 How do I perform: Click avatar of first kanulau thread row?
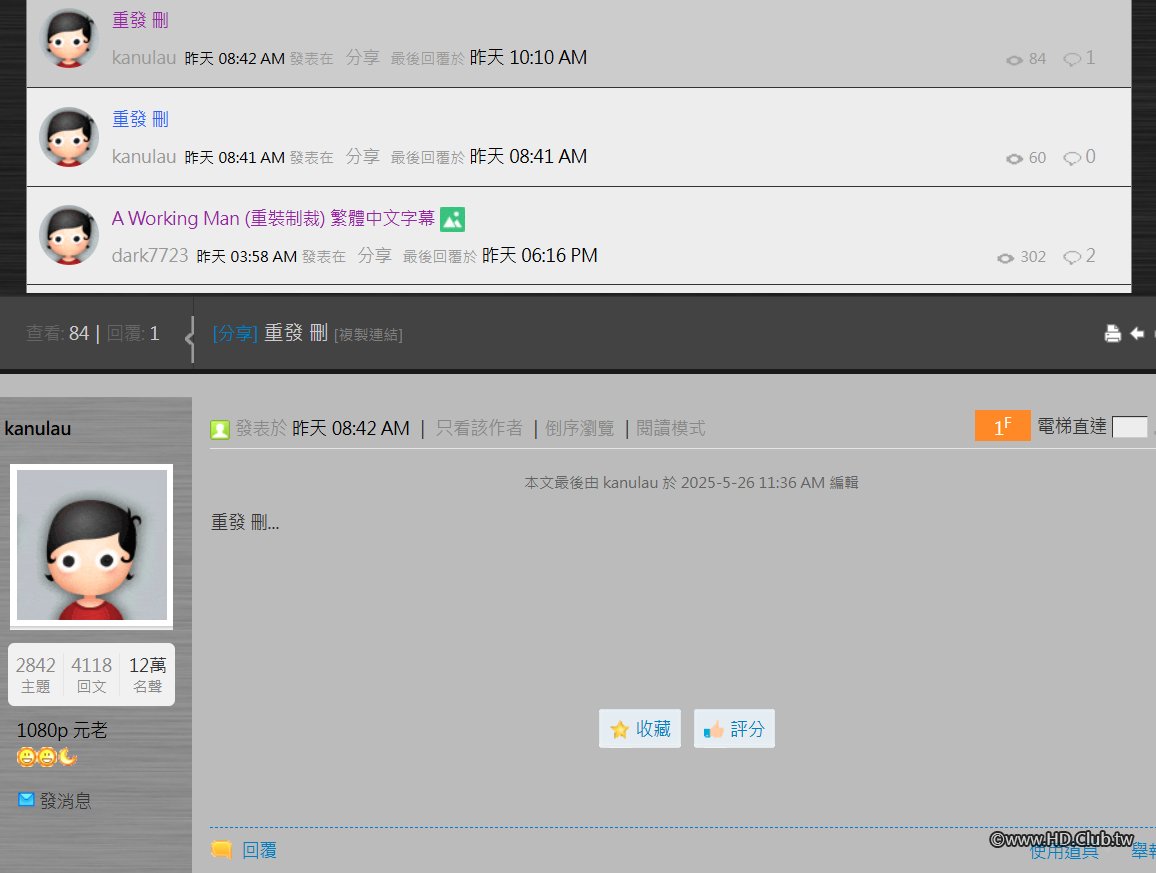point(69,38)
